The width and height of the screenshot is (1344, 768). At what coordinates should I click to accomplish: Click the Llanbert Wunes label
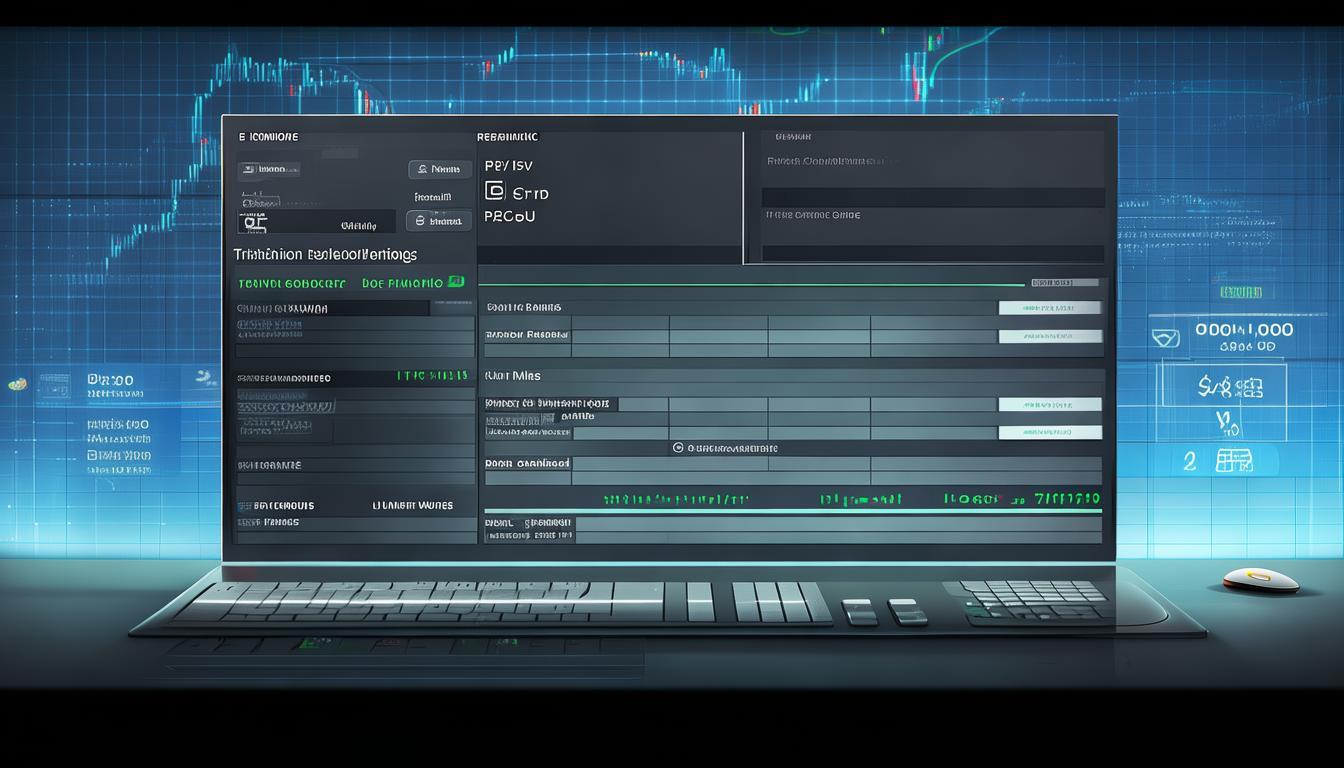point(412,506)
